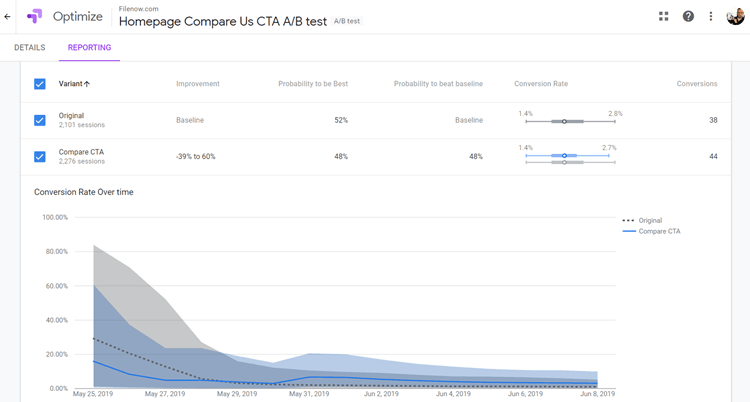
Task: Toggle the select-all variants checkbox
Action: [40, 84]
